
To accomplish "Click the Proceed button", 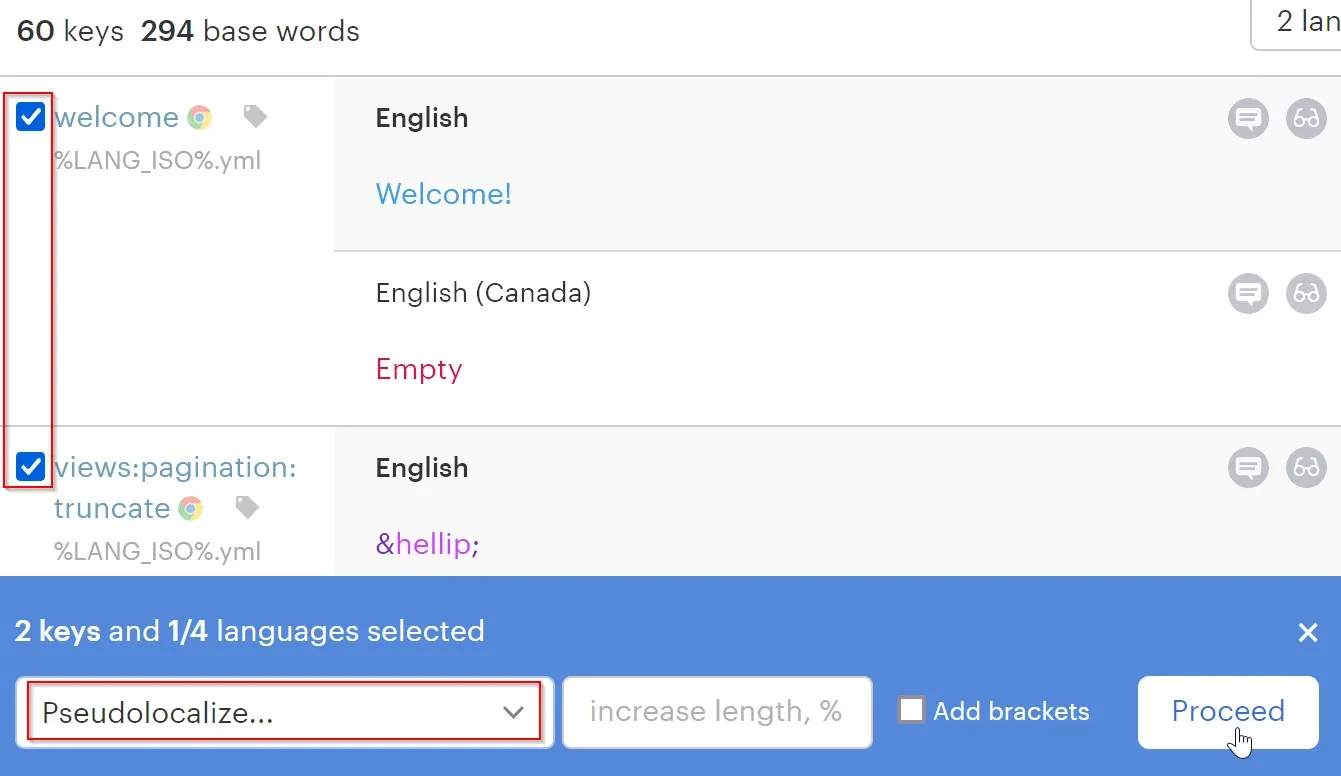I will [x=1227, y=712].
